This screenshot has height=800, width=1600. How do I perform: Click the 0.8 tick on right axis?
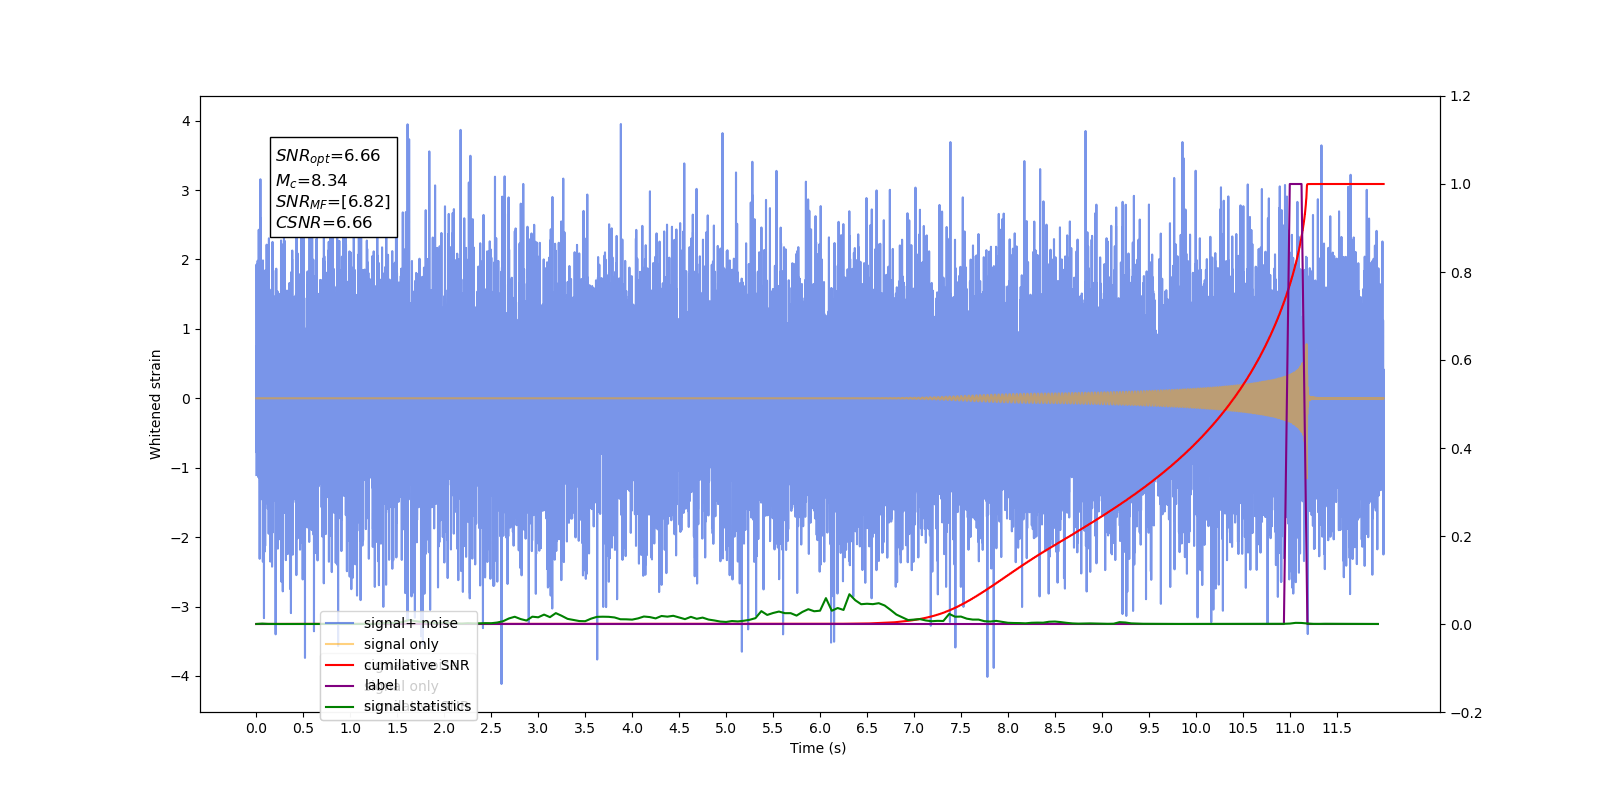click(1461, 273)
